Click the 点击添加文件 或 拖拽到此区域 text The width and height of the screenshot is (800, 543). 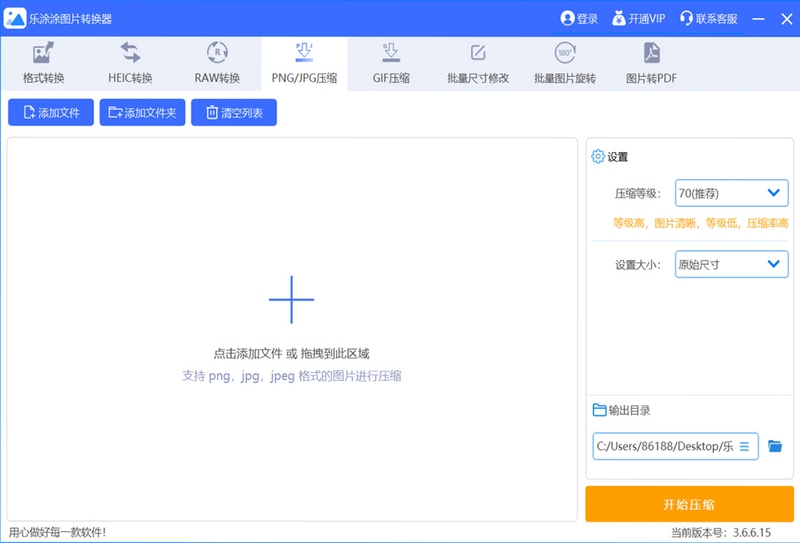291,353
